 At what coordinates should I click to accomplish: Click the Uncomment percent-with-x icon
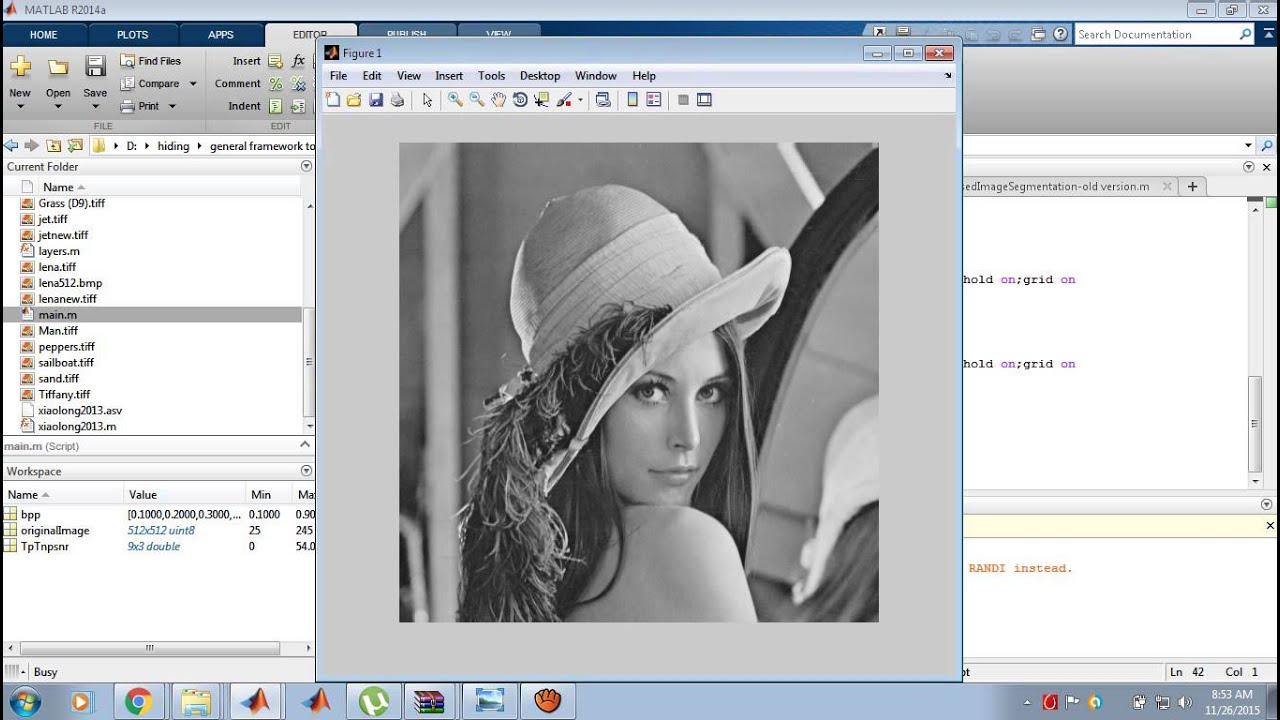click(298, 84)
